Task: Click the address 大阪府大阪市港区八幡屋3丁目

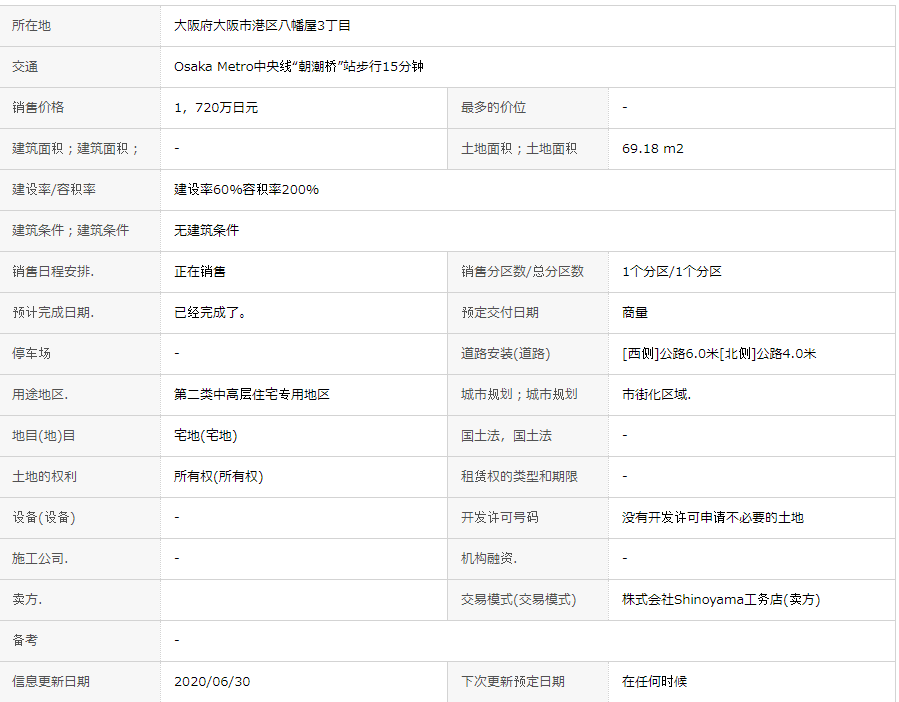Action: [x=262, y=26]
